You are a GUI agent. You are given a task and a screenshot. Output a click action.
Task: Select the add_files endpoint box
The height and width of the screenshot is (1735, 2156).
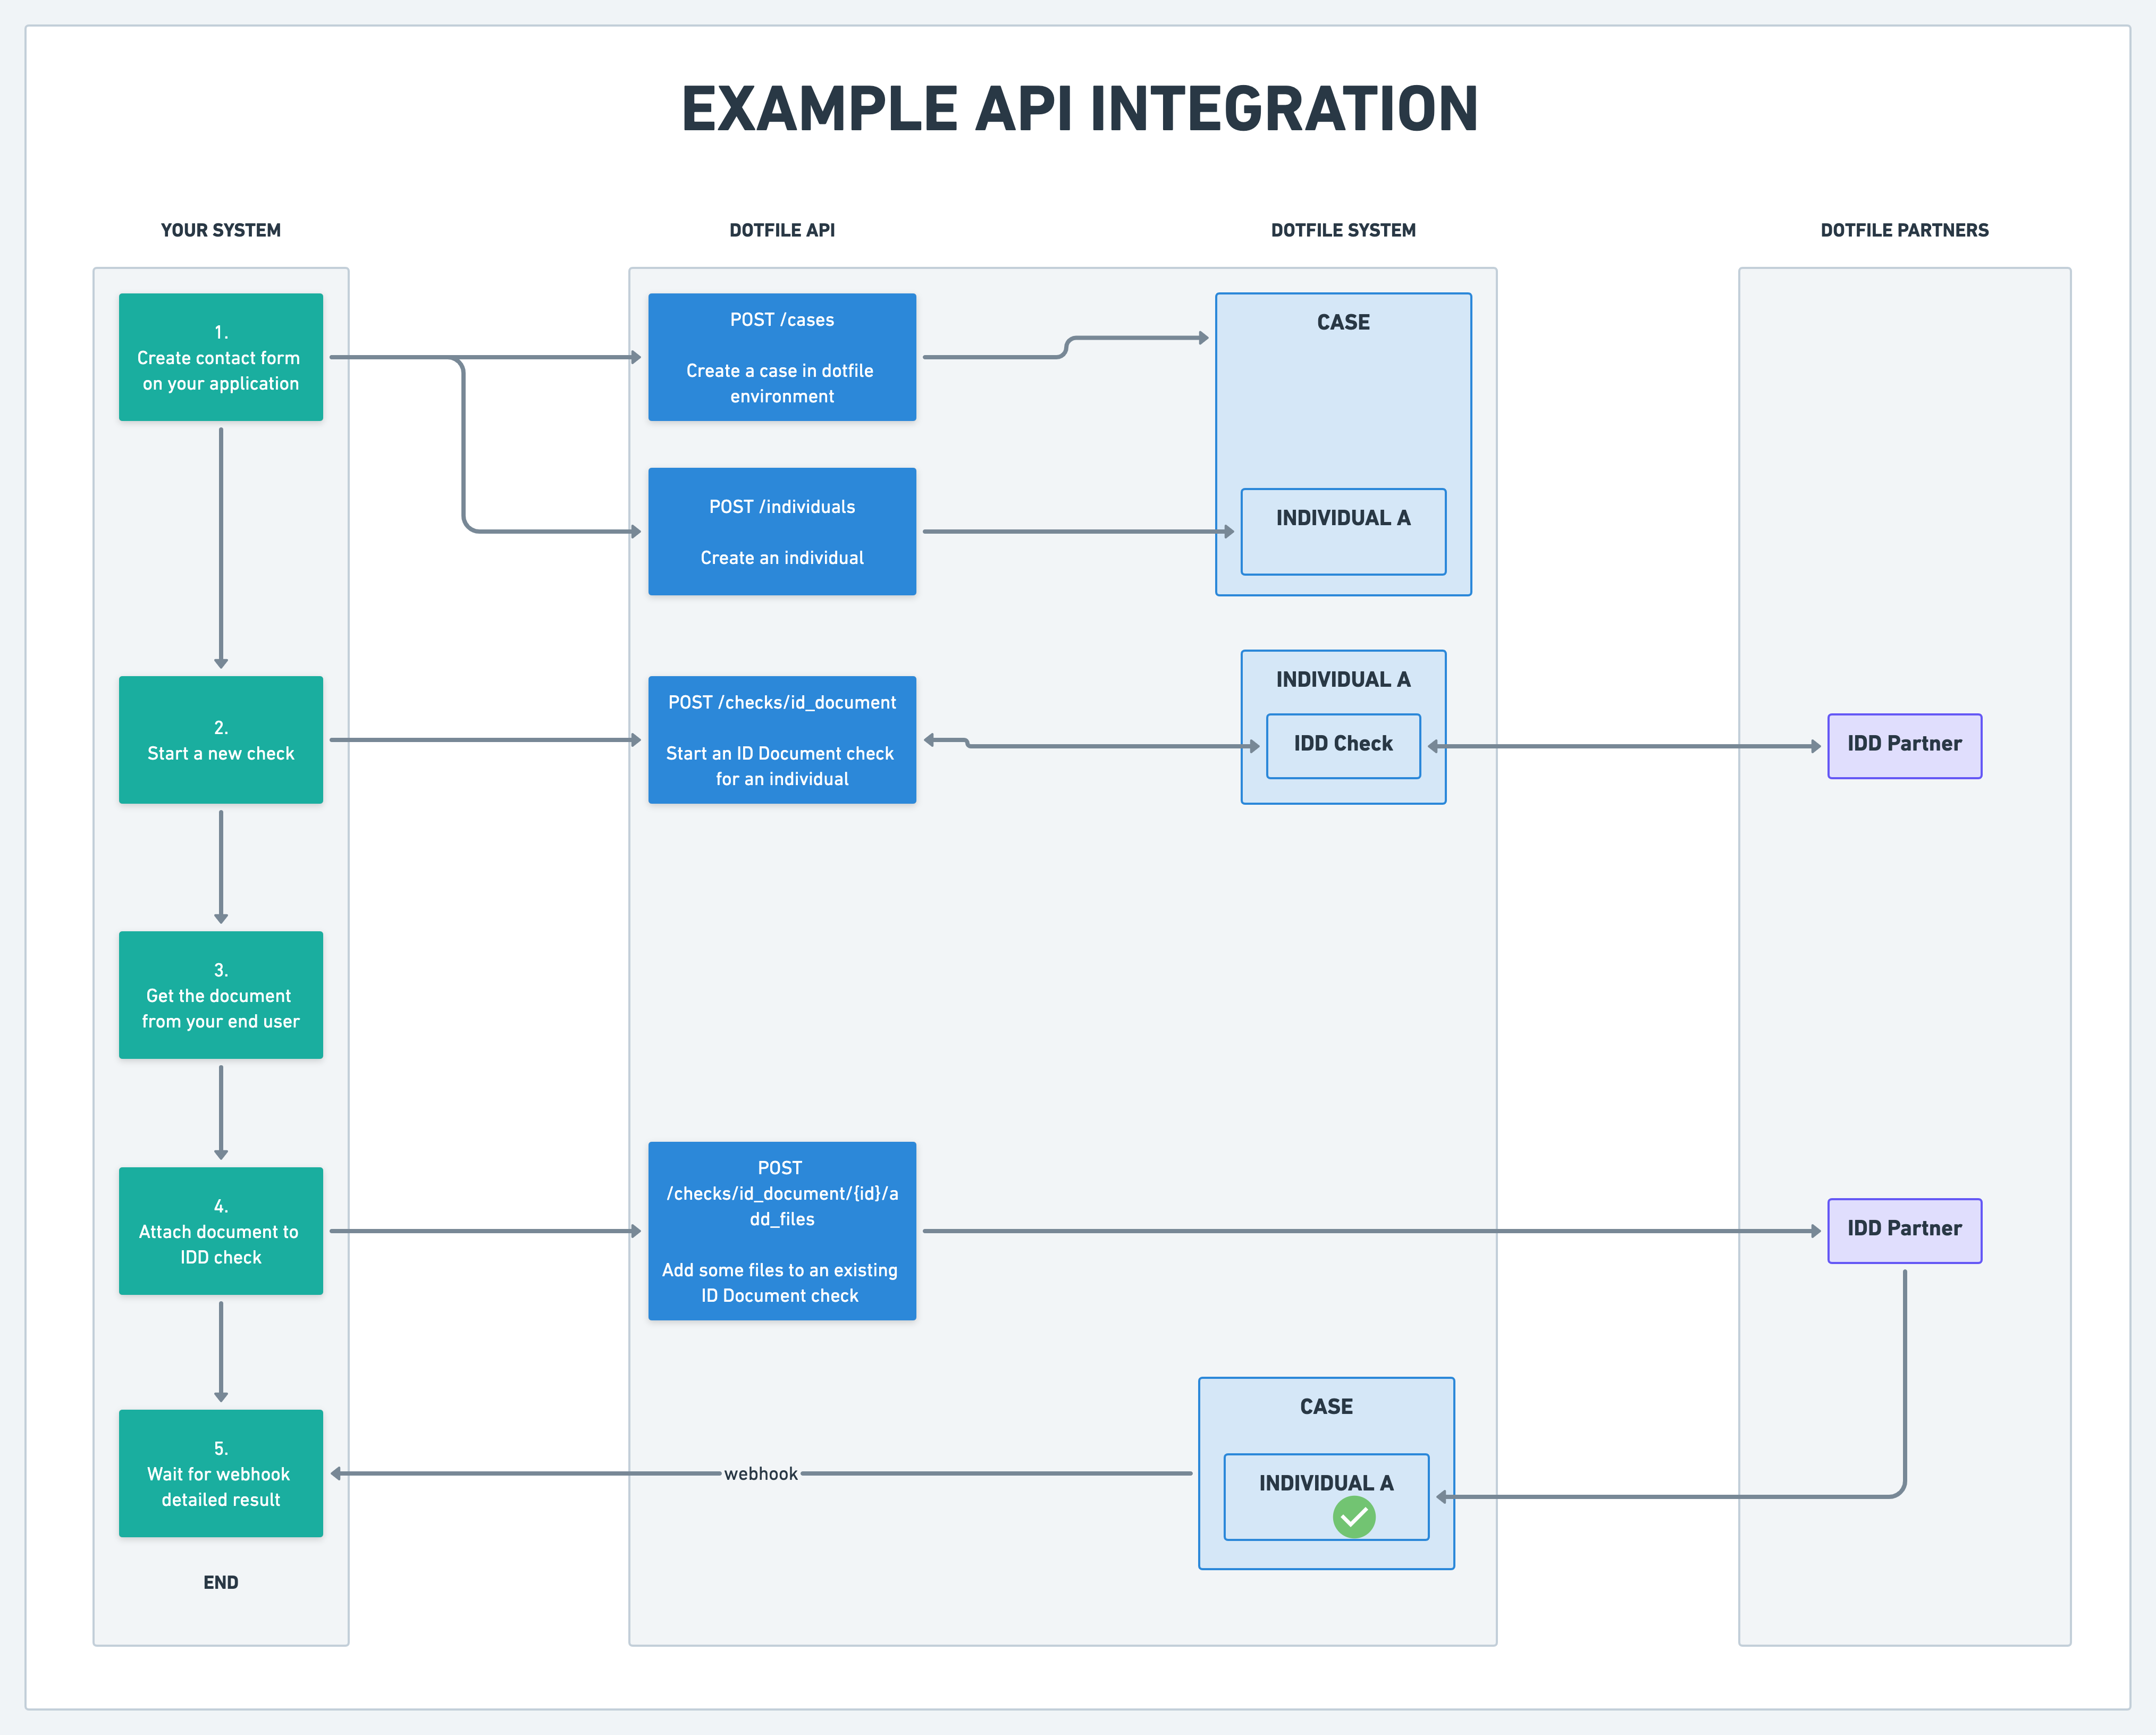pos(781,1230)
